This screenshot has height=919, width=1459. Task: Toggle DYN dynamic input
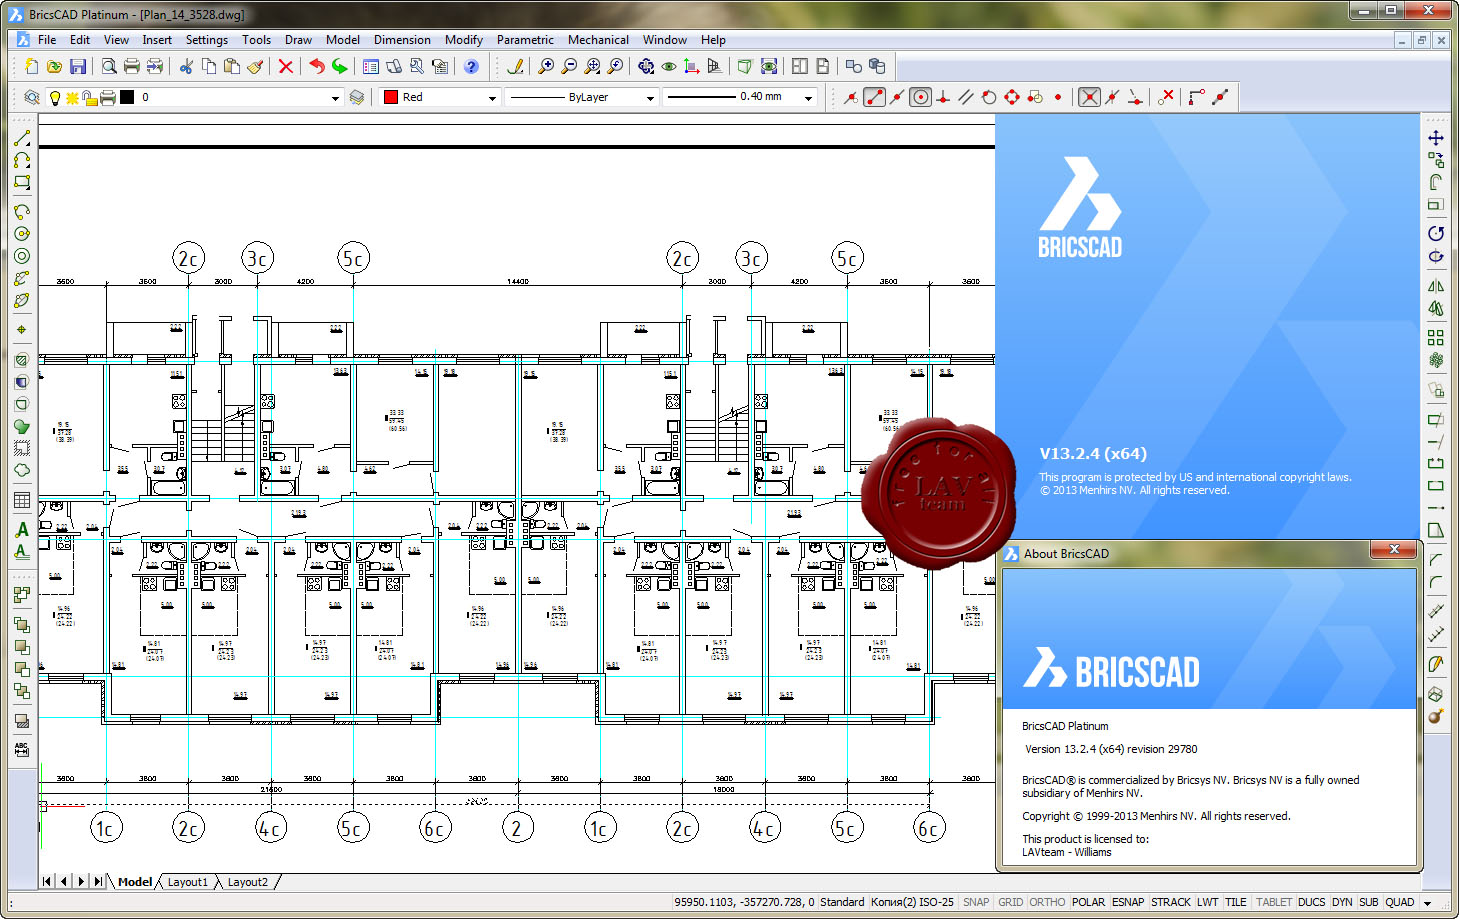(x=1342, y=902)
